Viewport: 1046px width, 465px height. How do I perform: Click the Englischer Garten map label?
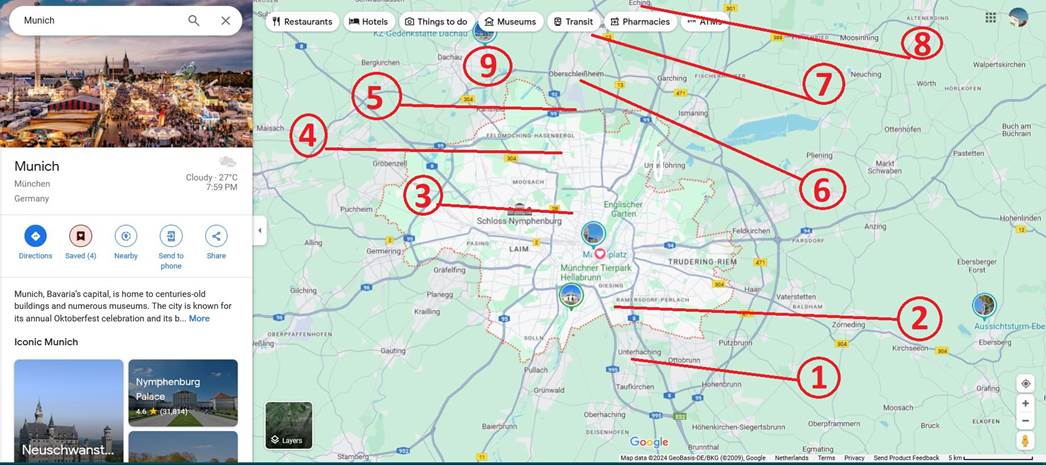click(623, 209)
